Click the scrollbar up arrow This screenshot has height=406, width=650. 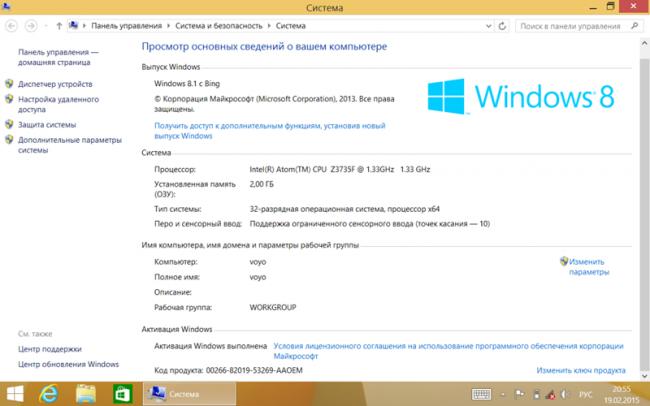pos(645,43)
